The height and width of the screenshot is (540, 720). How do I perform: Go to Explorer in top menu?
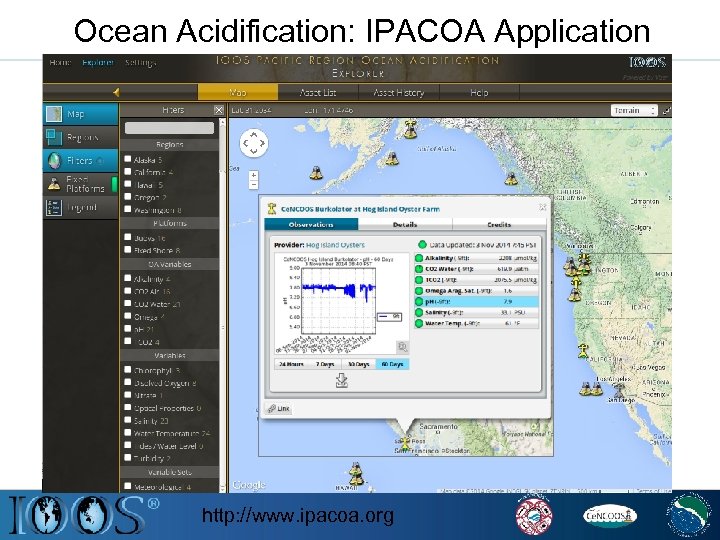point(98,62)
